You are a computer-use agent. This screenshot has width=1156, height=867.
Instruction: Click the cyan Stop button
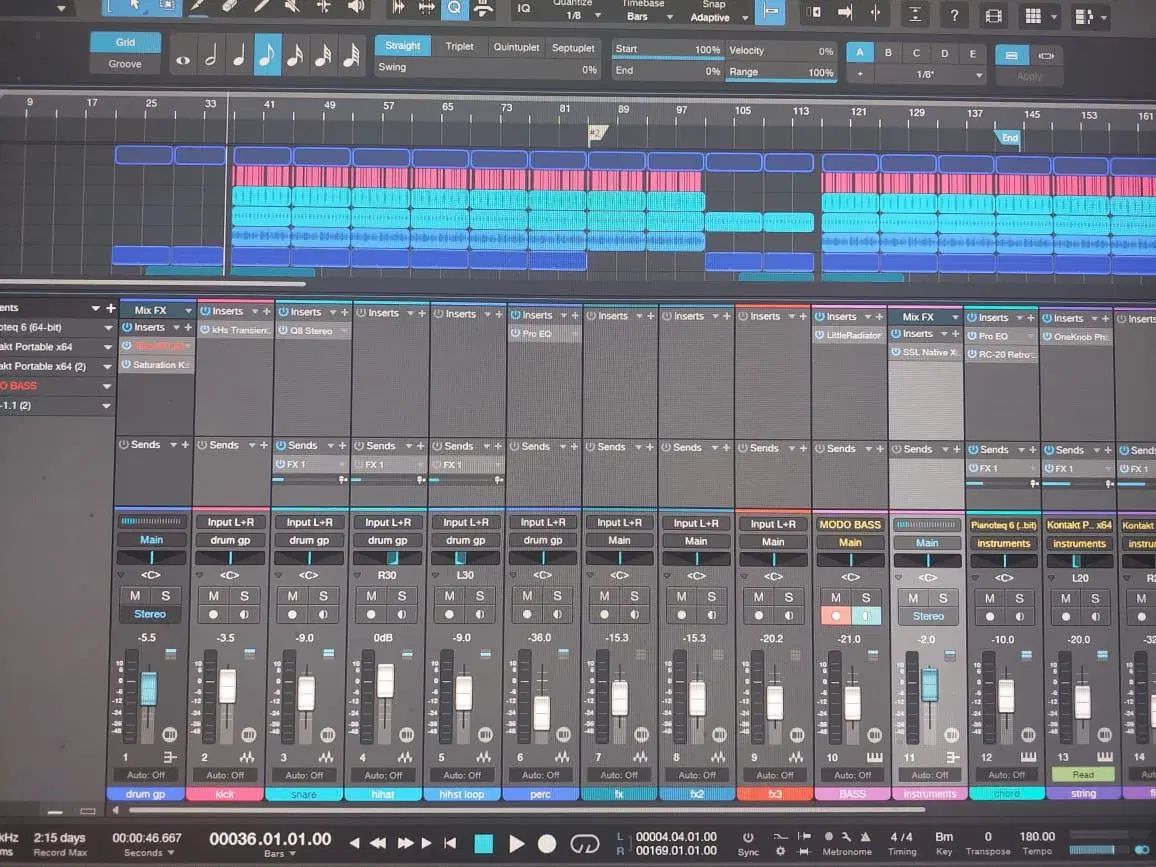(484, 843)
